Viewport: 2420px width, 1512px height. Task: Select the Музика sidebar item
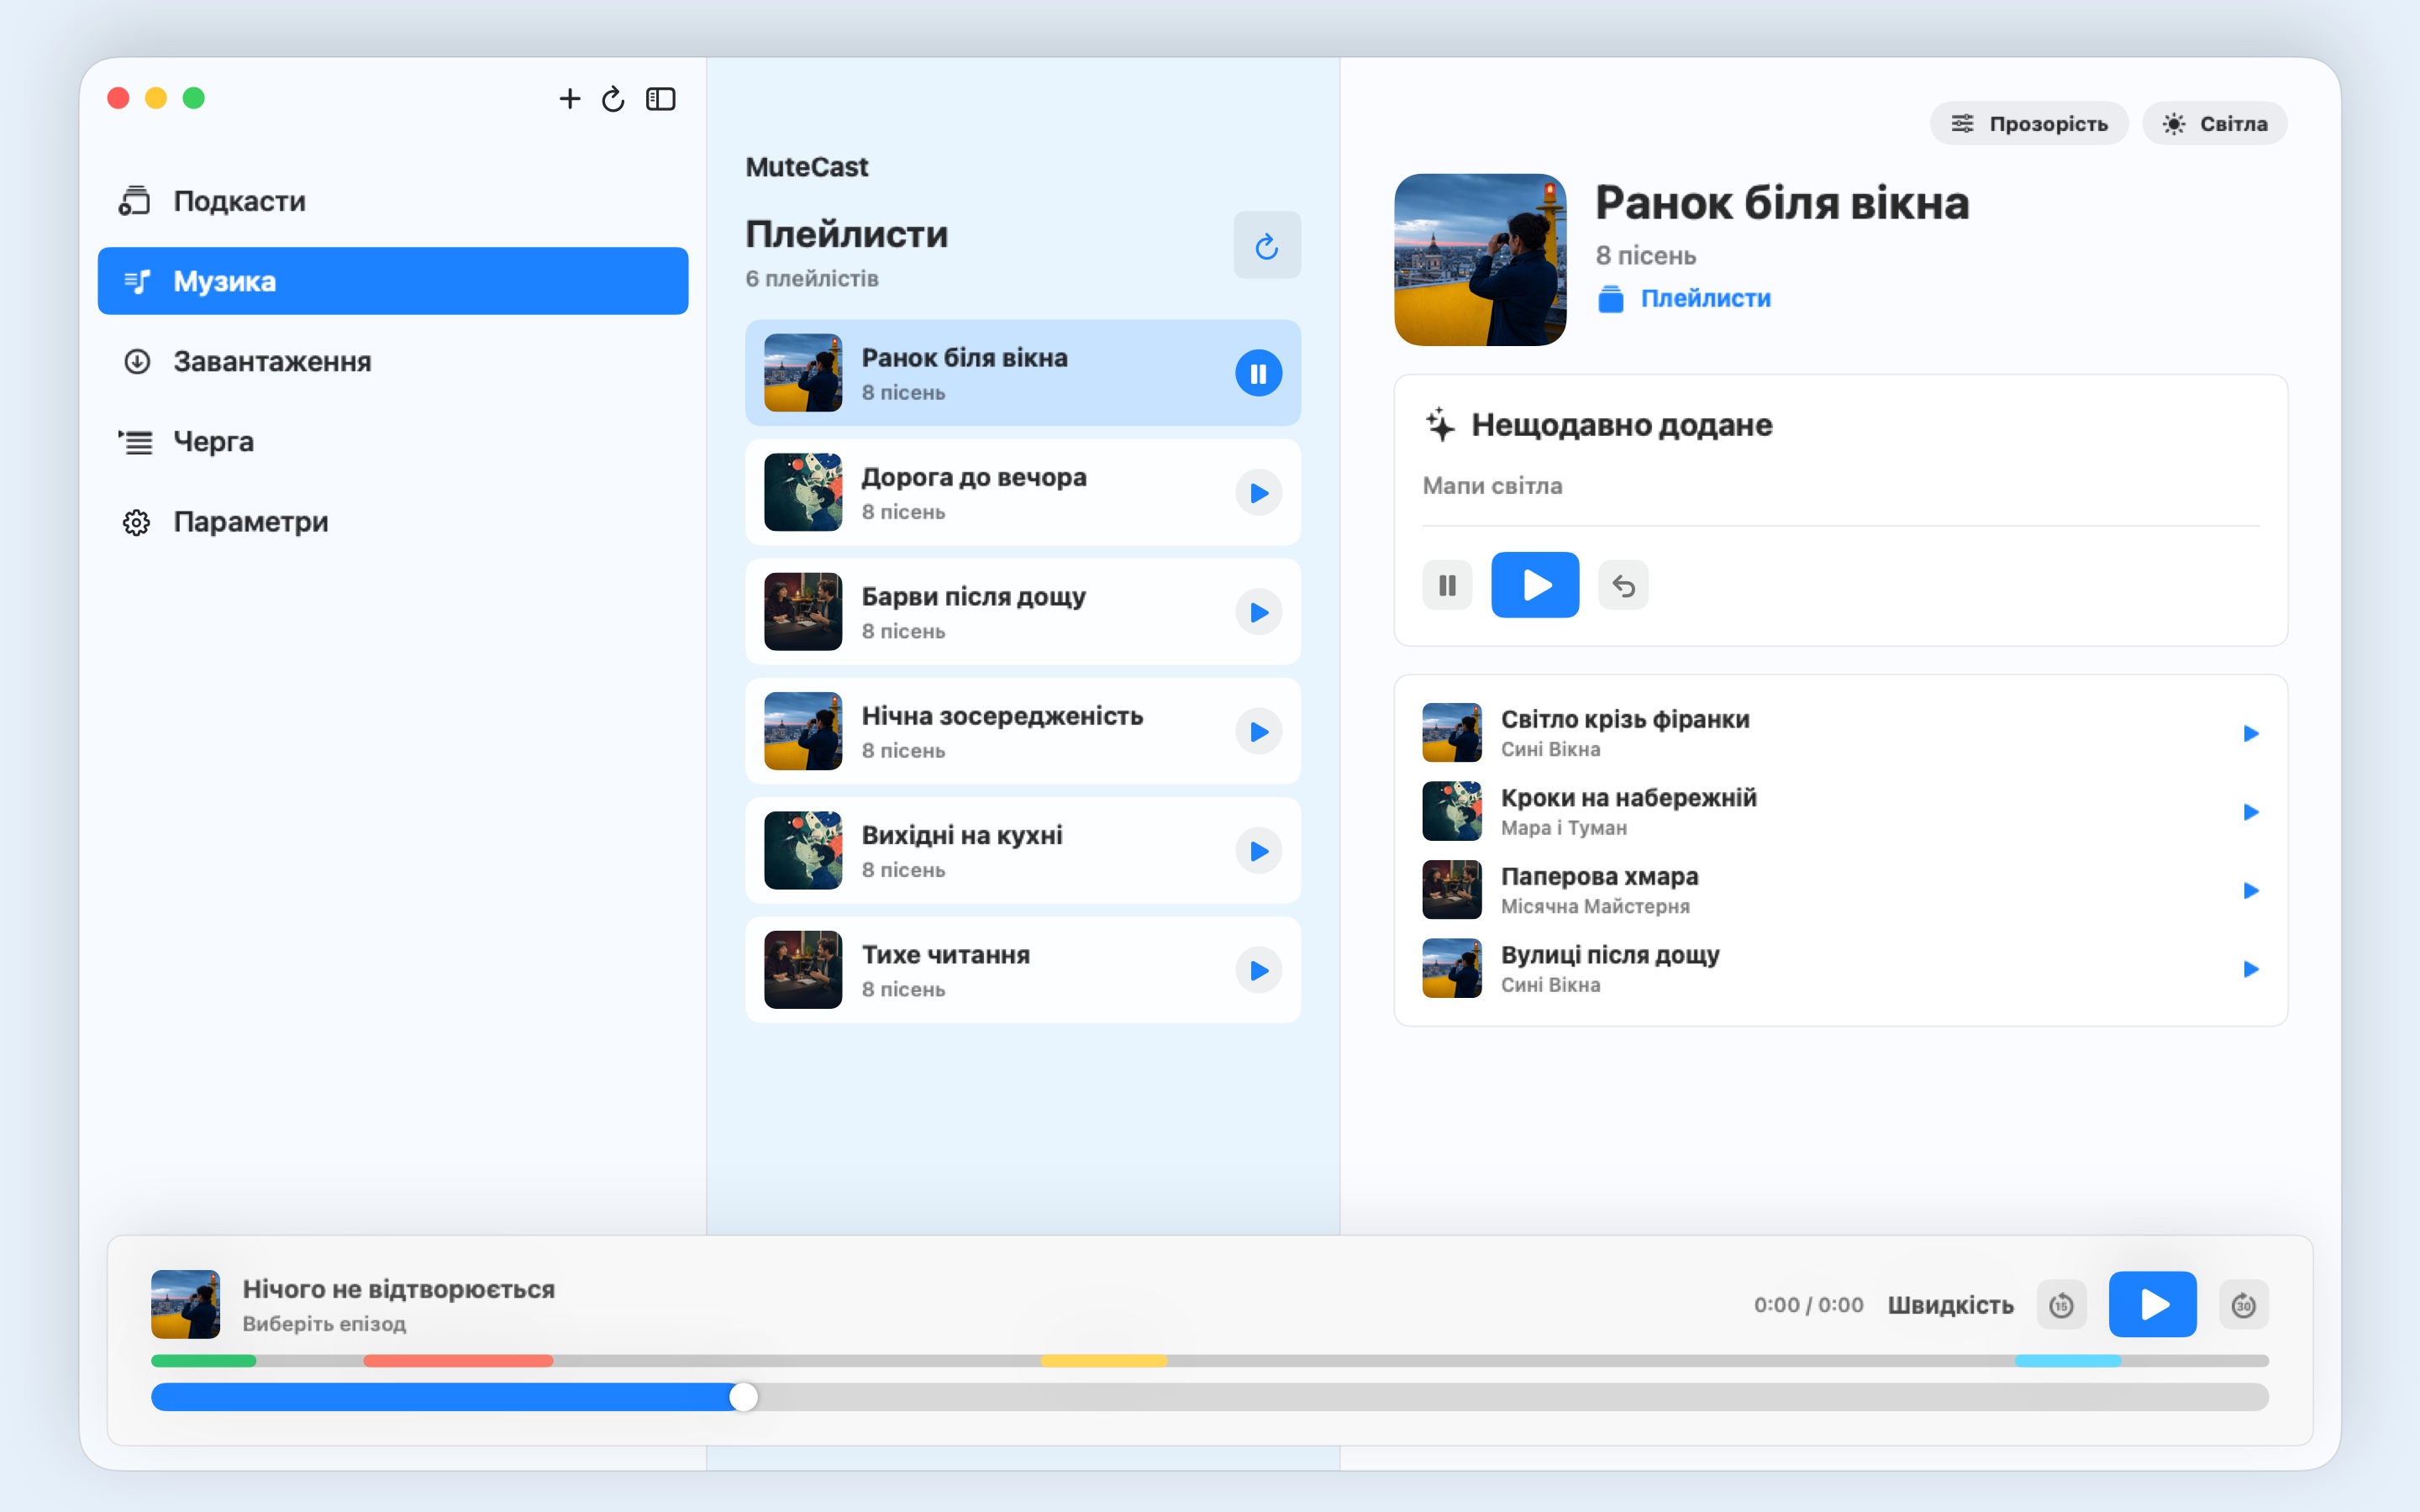click(x=393, y=281)
